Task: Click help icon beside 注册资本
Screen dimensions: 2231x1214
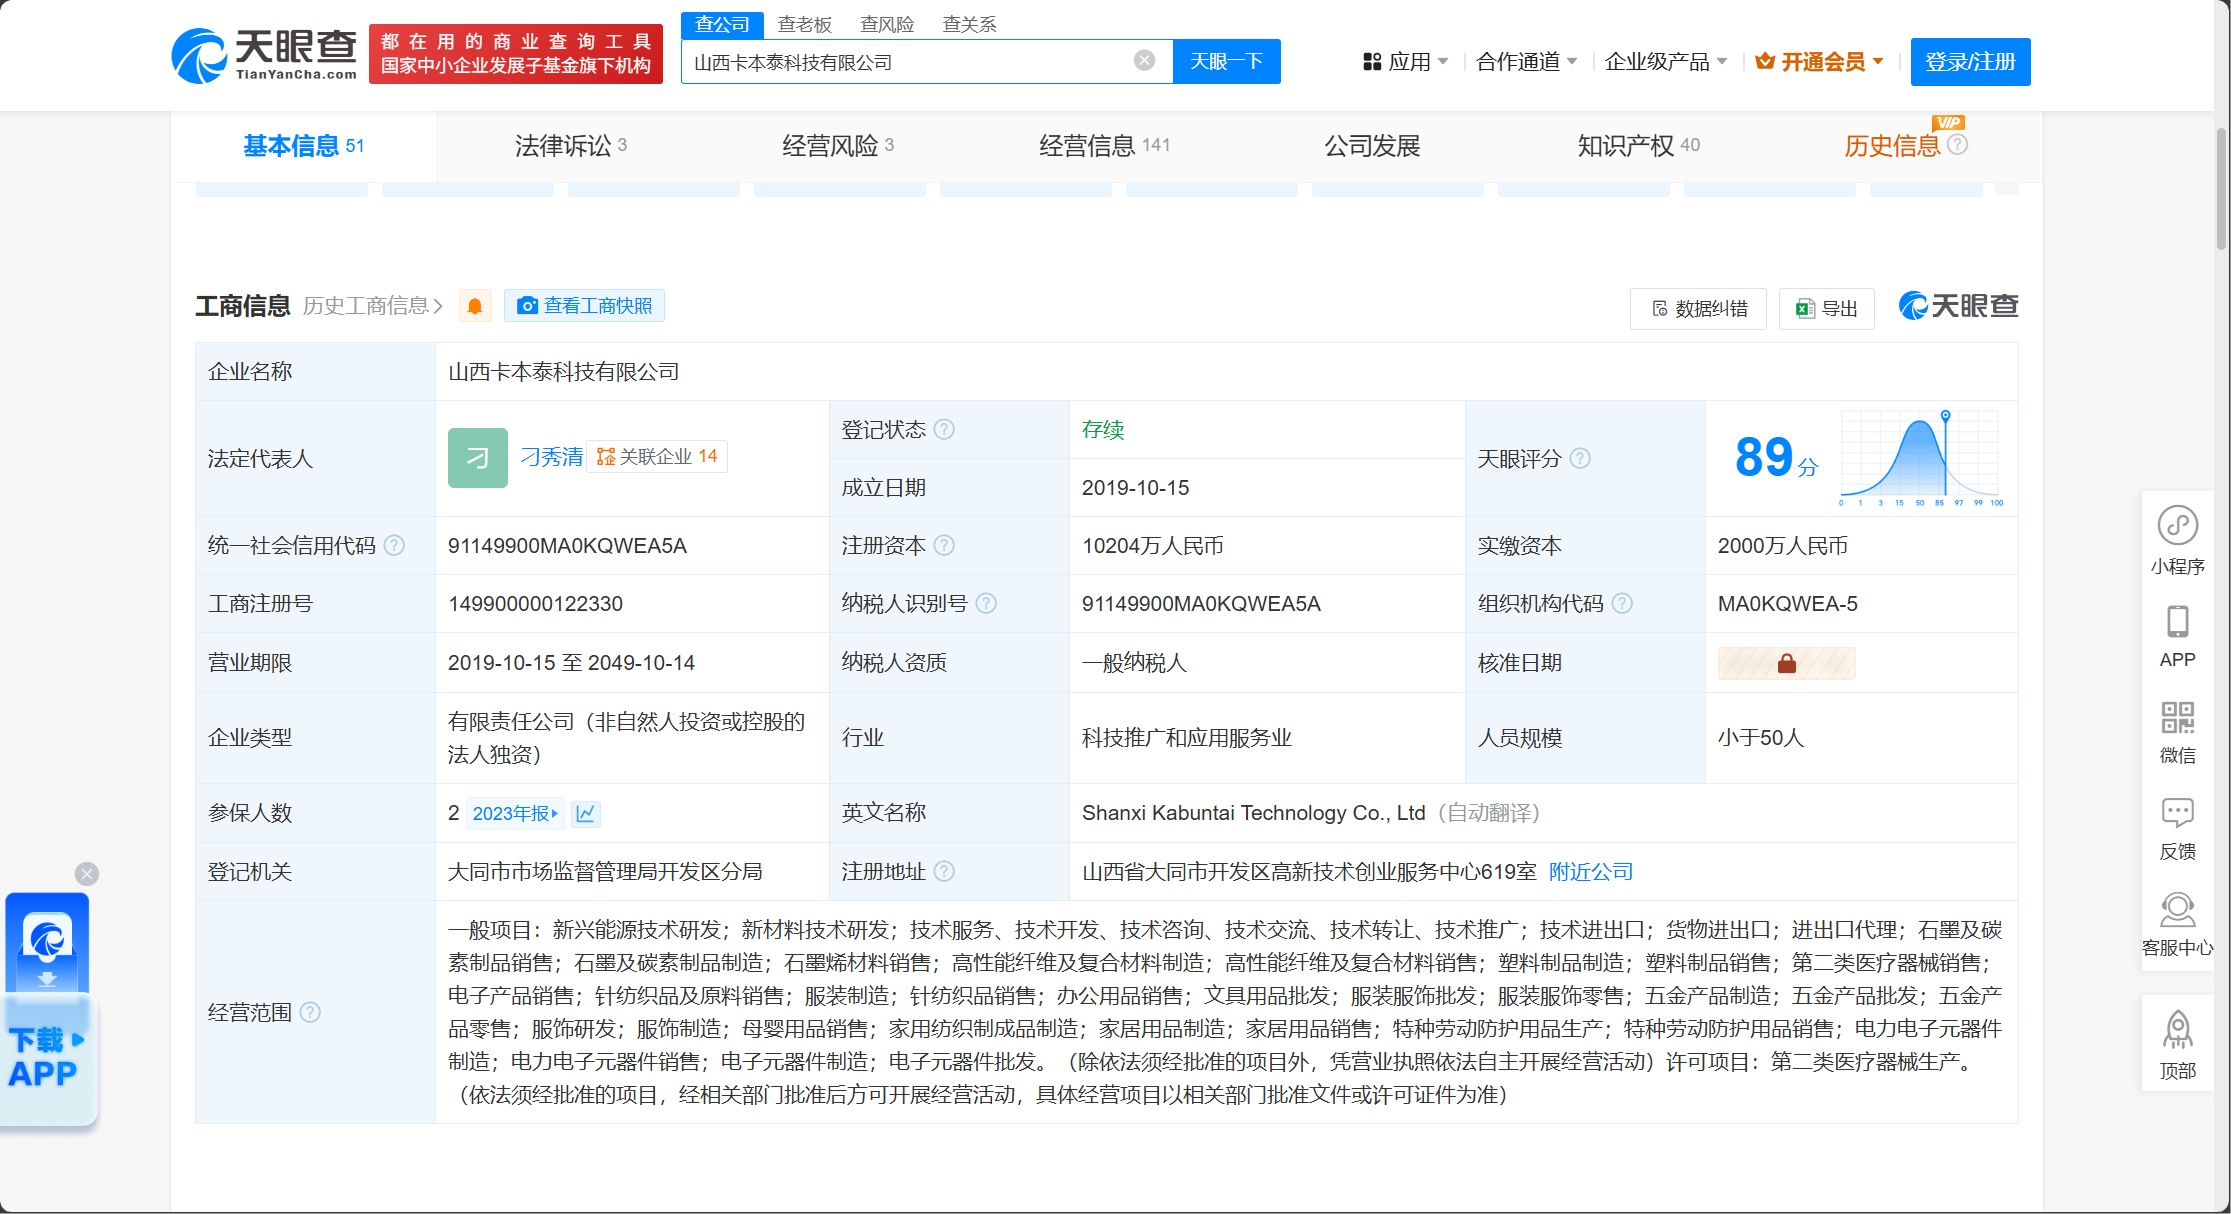Action: (944, 546)
